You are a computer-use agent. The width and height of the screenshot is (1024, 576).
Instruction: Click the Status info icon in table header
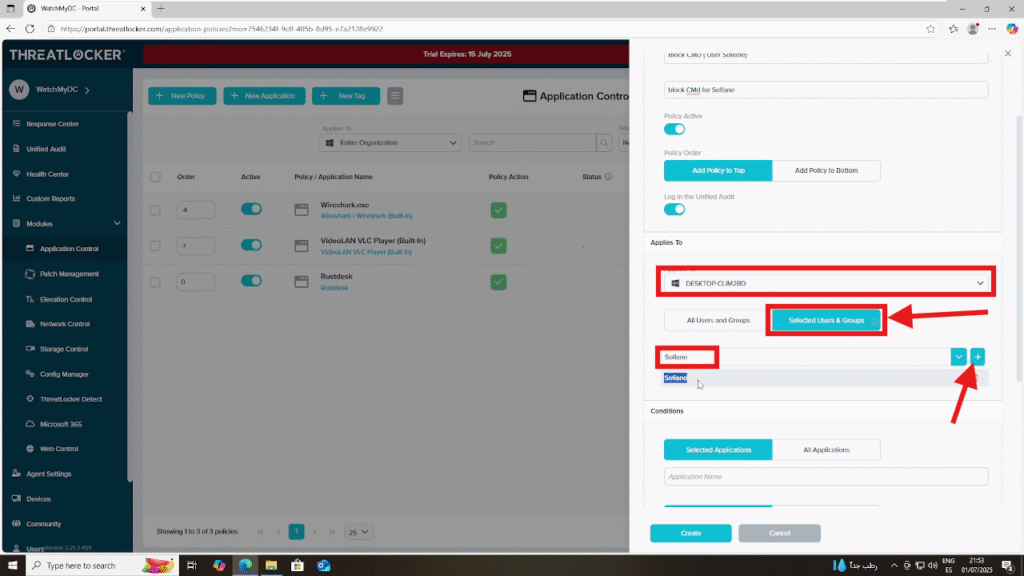click(608, 177)
